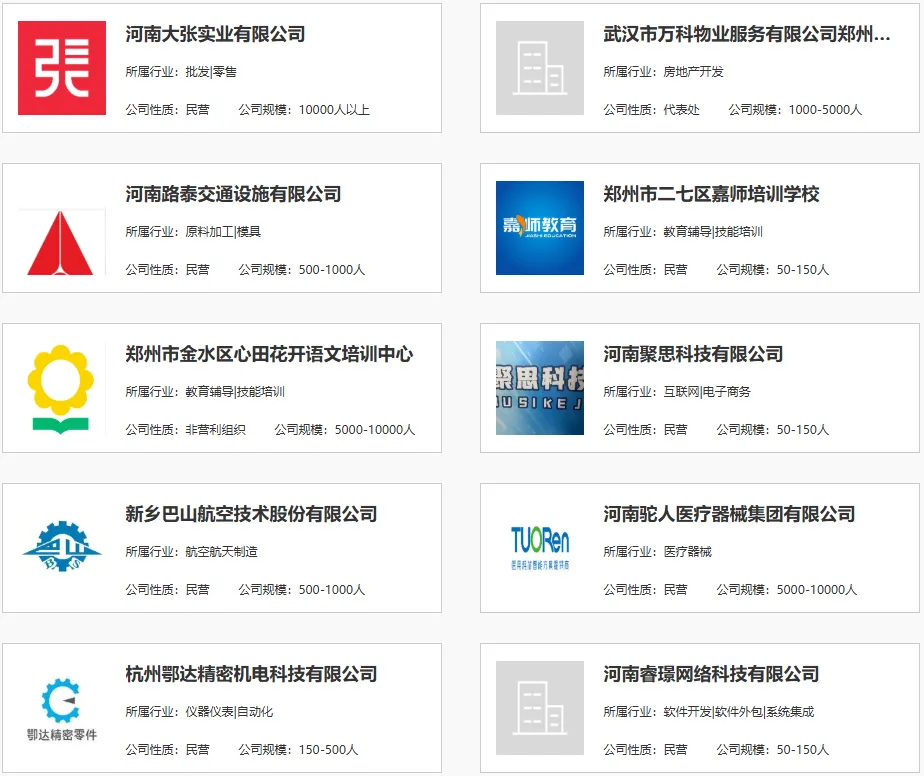
Task: Open company link 郑州市二七区嘉师培训学校
Action: (711, 194)
